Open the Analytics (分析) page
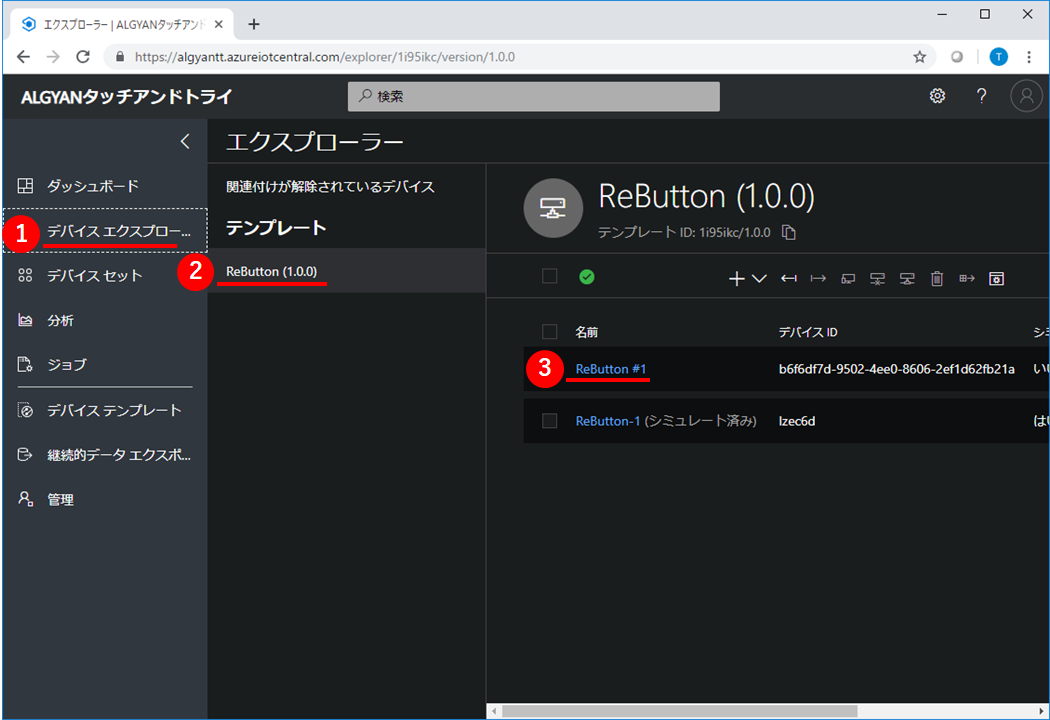This screenshot has height=720, width=1050. [60, 320]
